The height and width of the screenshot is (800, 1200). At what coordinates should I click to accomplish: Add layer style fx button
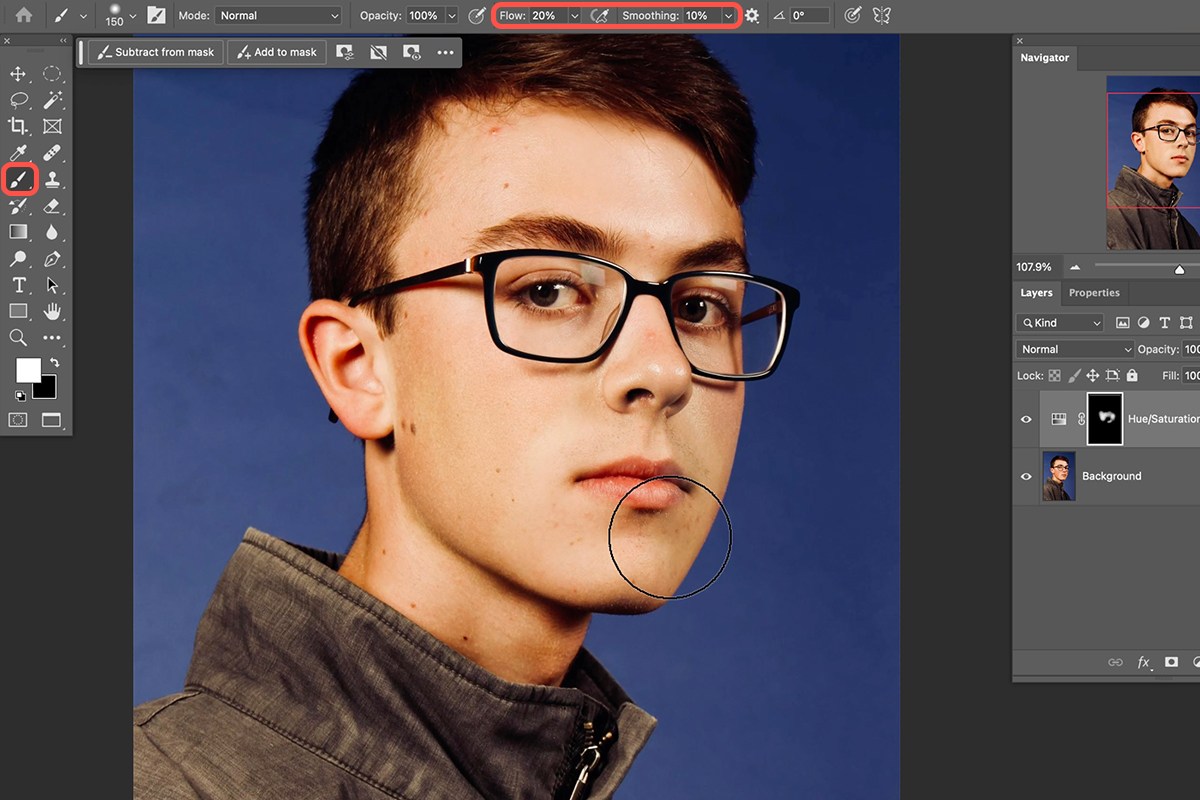[1143, 662]
